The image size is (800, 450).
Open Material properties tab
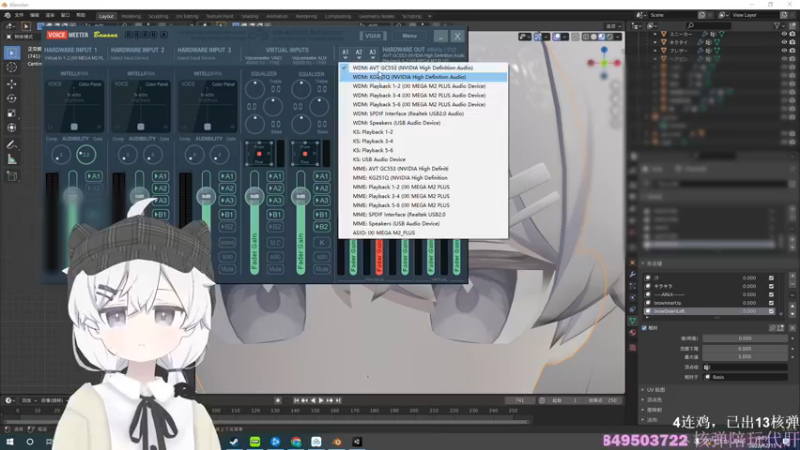point(633,333)
